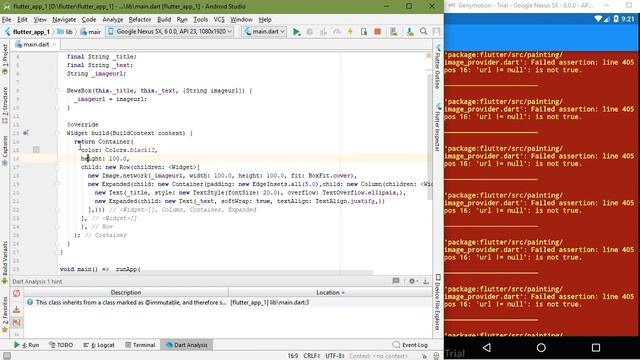
Task: Open the 1: Project tool window
Action: 5,59
